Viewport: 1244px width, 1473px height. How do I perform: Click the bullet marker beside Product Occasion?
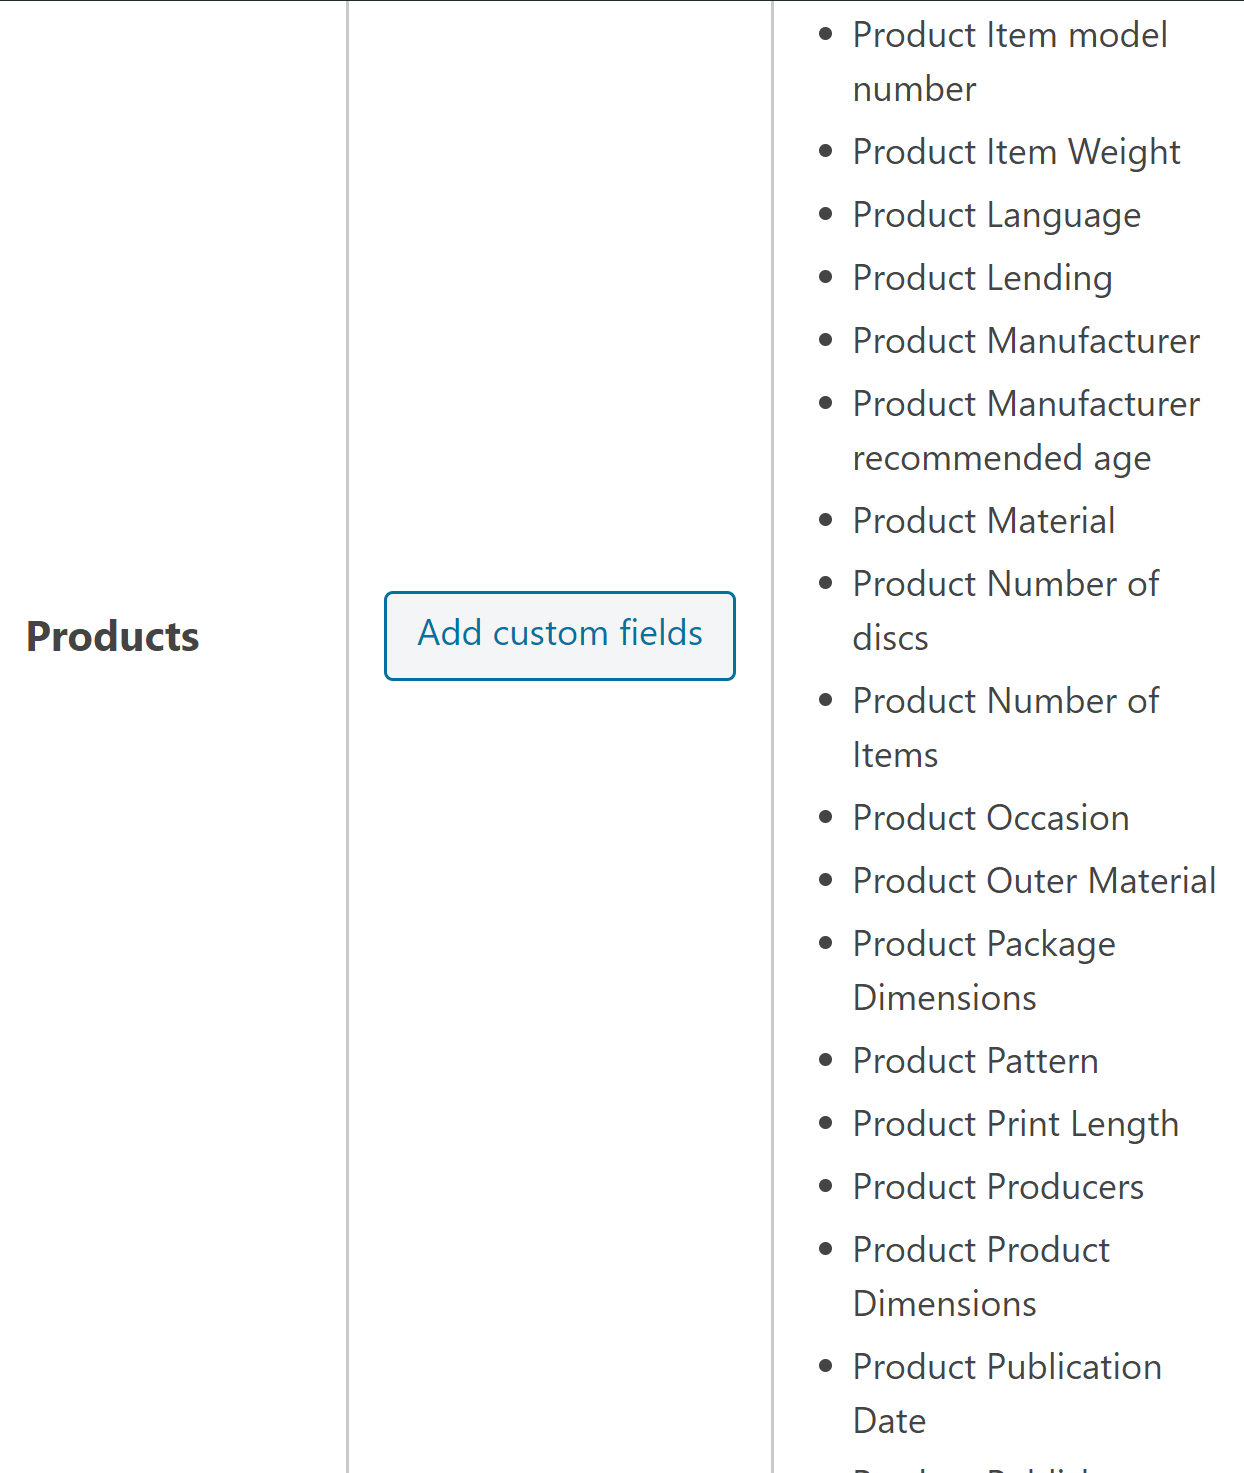[825, 817]
